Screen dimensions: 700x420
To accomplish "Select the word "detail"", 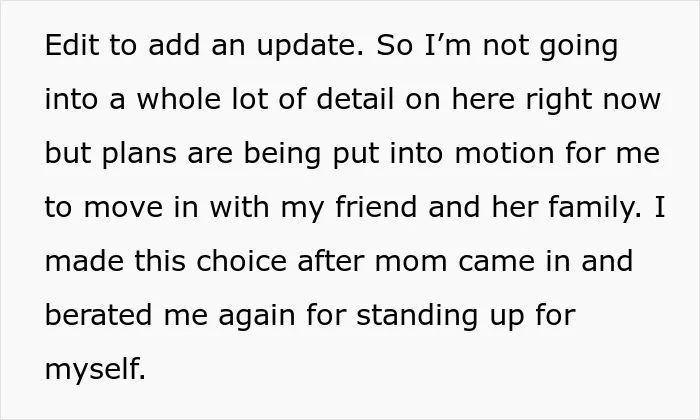I will pos(355,99).
